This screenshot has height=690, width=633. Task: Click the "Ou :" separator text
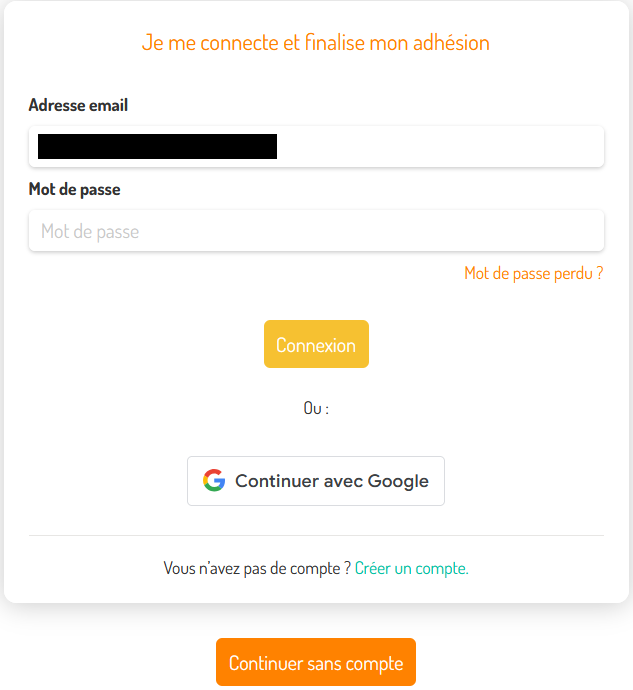click(316, 408)
